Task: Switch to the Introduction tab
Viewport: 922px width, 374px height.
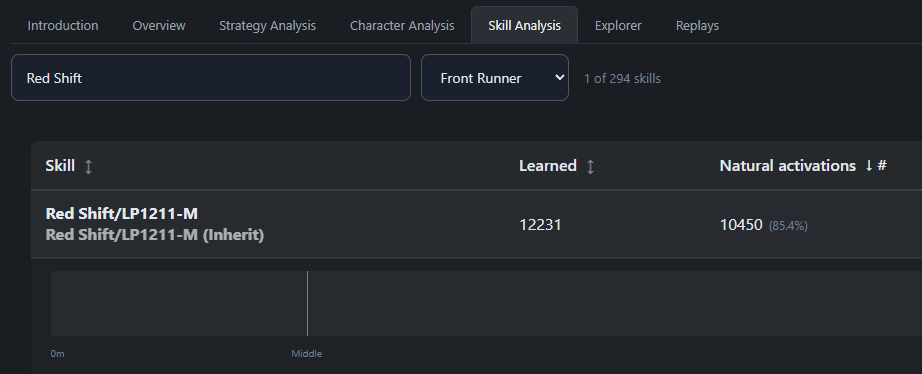Action: 63,26
